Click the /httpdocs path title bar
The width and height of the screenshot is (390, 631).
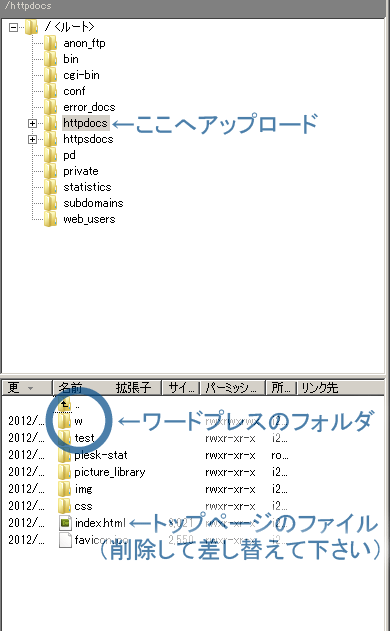193,6
